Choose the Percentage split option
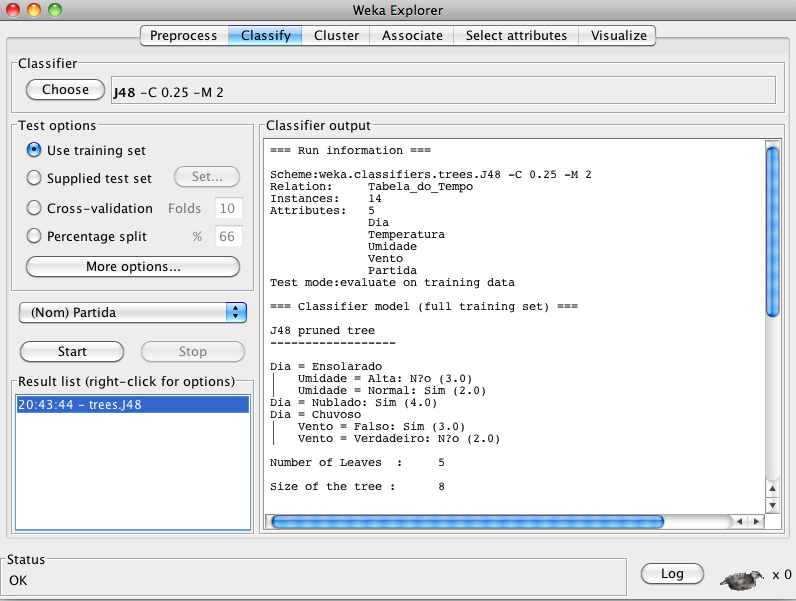796x601 pixels. (x=35, y=237)
